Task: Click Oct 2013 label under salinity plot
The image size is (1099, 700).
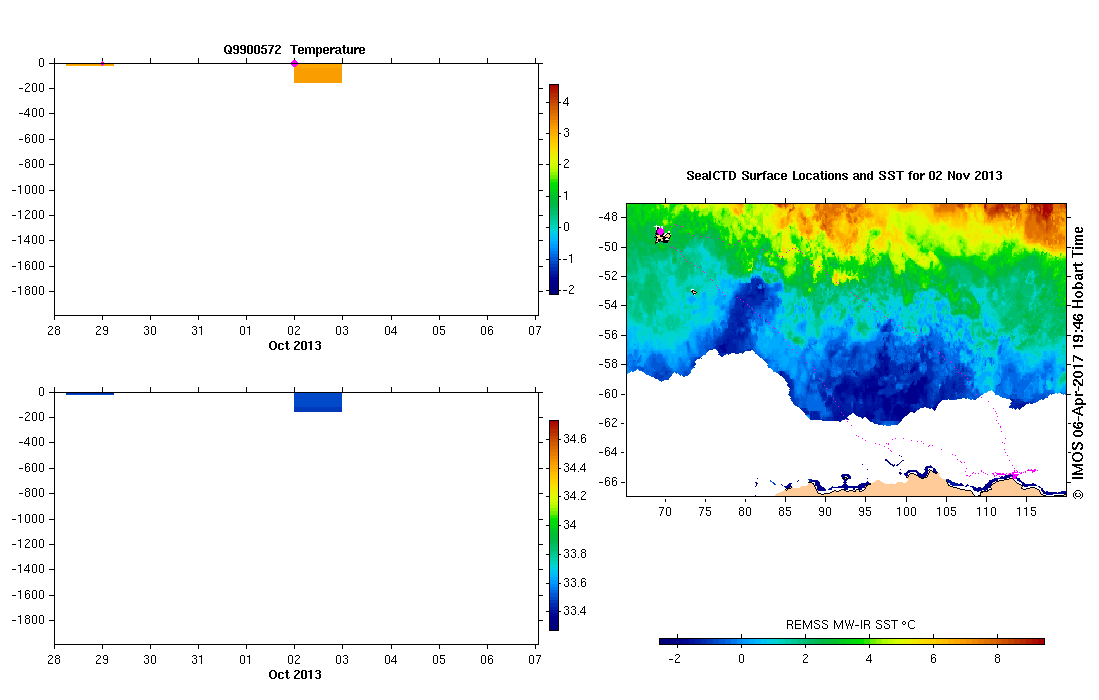Action: click(295, 675)
